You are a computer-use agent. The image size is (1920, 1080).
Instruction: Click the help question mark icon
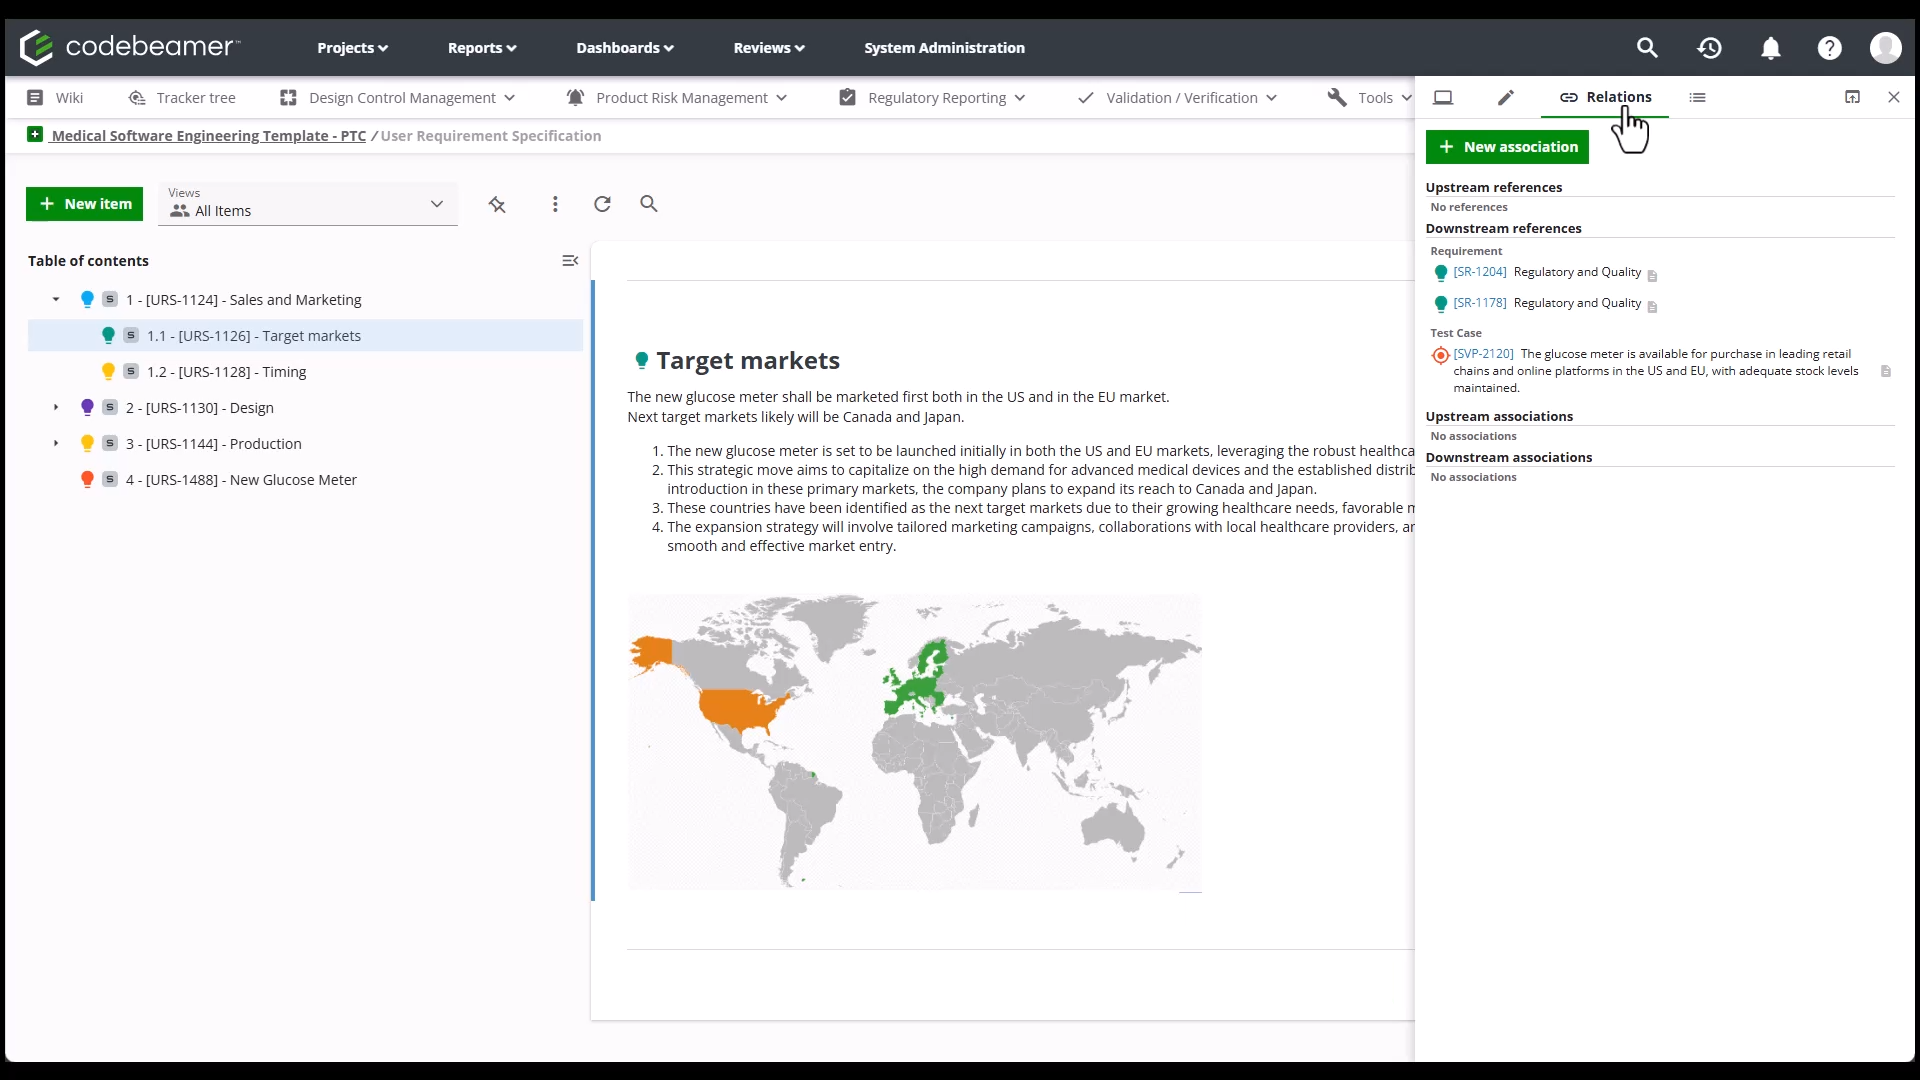coord(1829,47)
